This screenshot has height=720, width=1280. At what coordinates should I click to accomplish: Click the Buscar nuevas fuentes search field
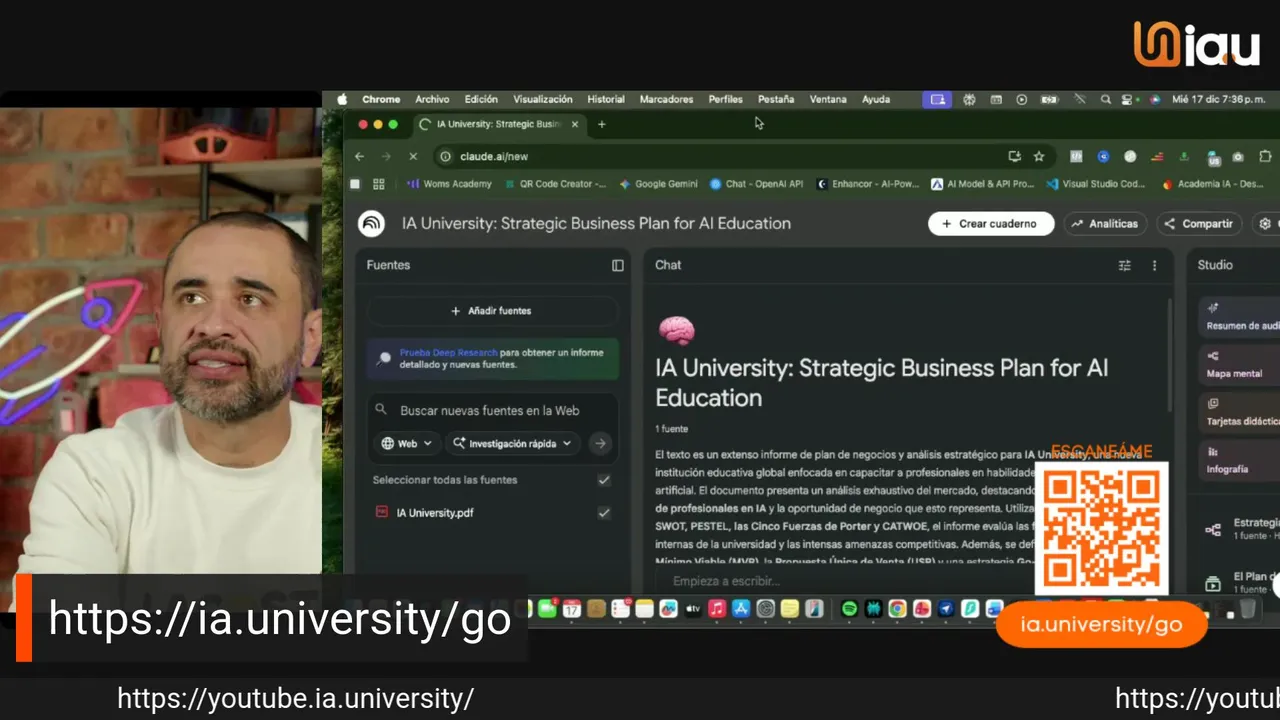(x=490, y=410)
